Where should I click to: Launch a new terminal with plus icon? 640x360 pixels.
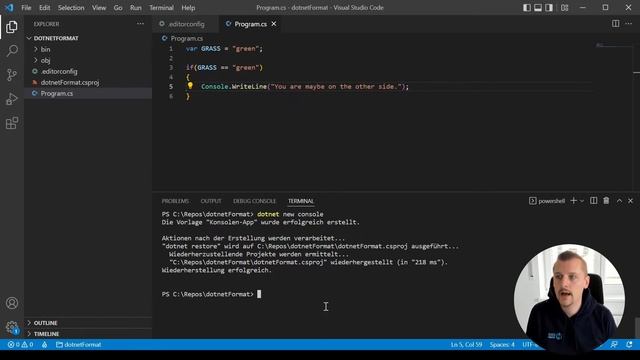pyautogui.click(x=573, y=200)
